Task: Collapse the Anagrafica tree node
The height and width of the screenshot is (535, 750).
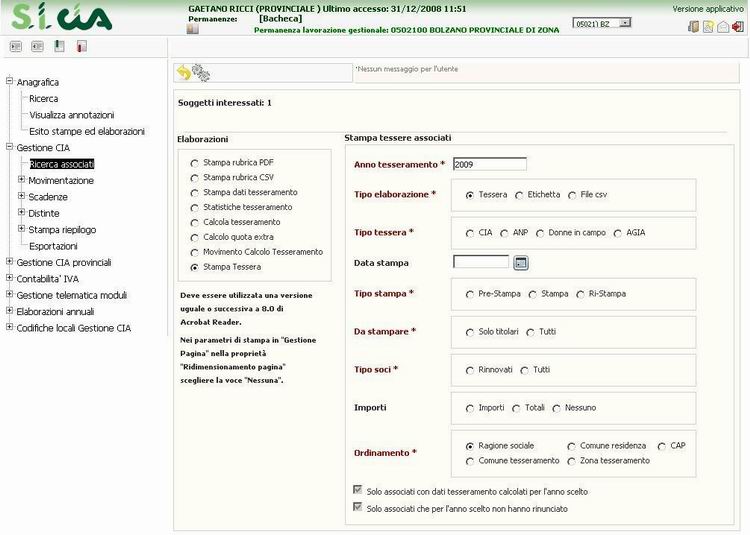Action: point(9,81)
